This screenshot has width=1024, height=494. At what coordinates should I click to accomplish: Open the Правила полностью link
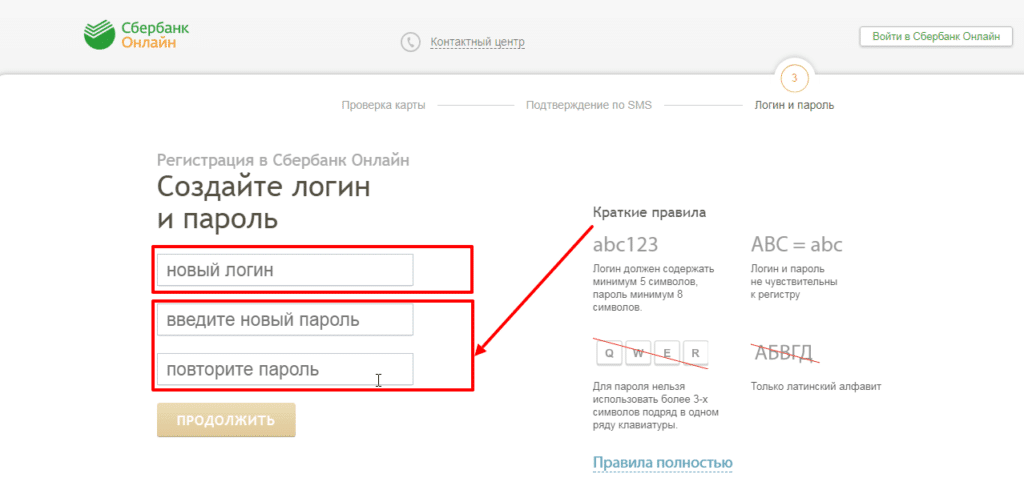(663, 463)
